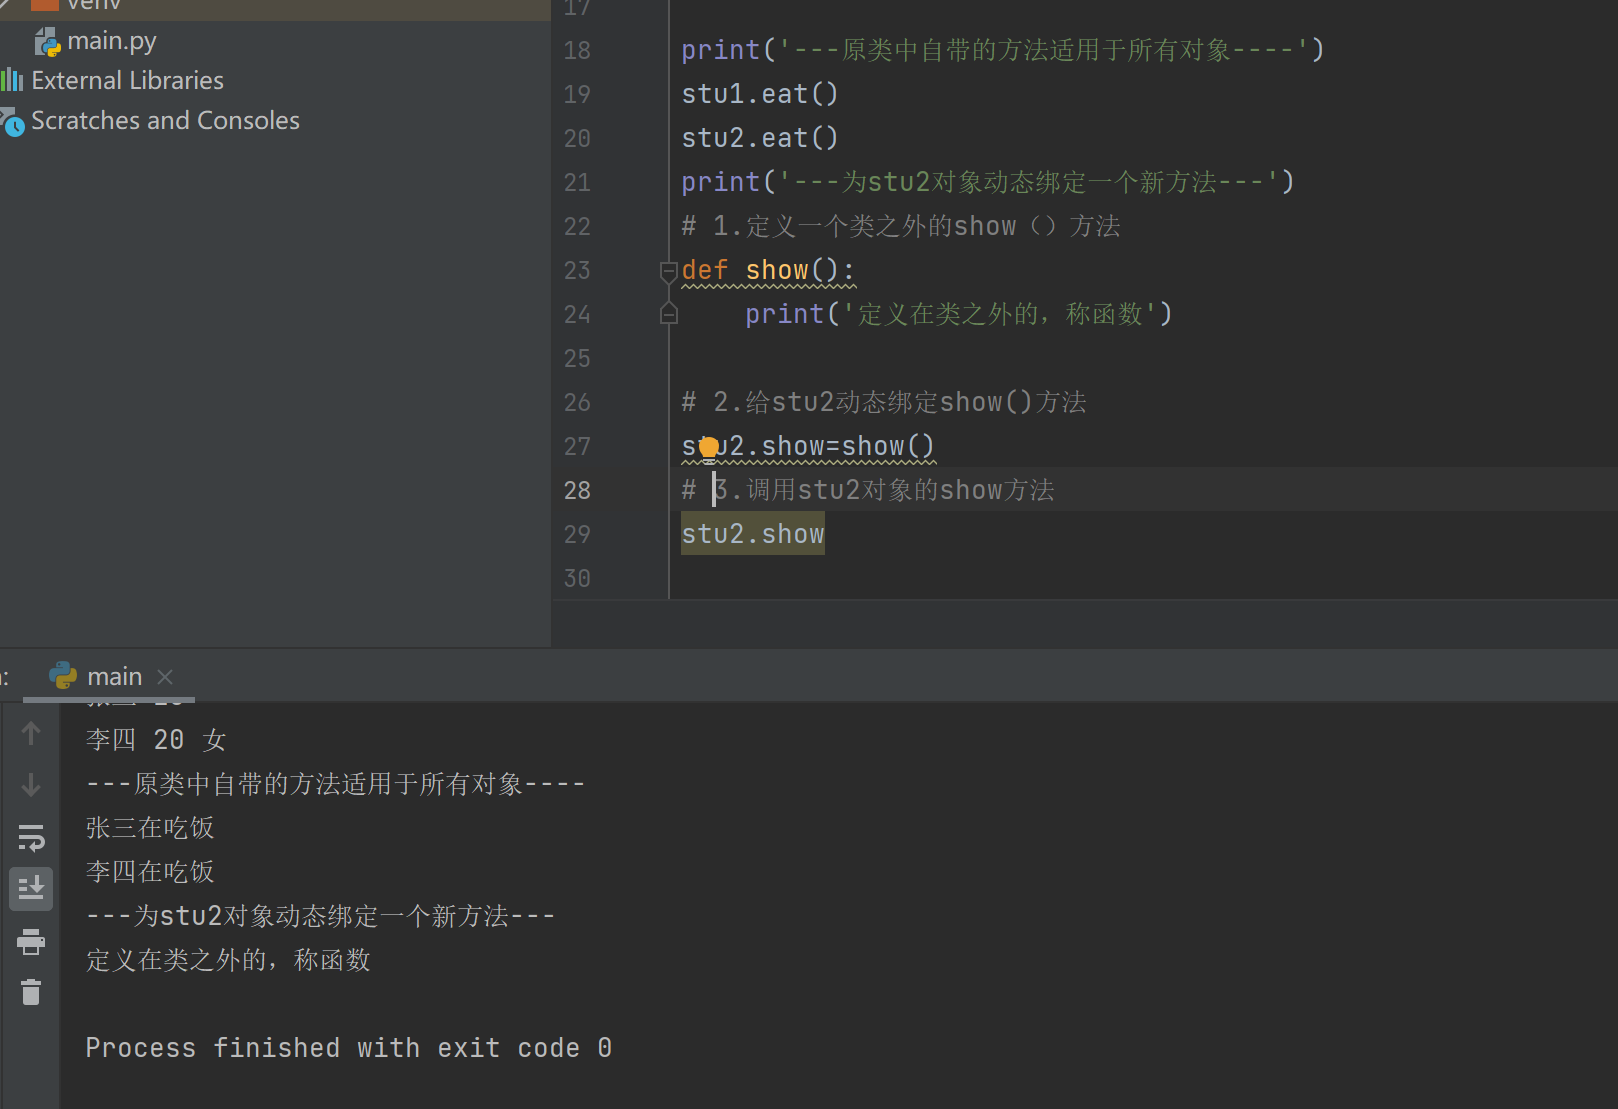Click the print statement on line 21

(988, 182)
